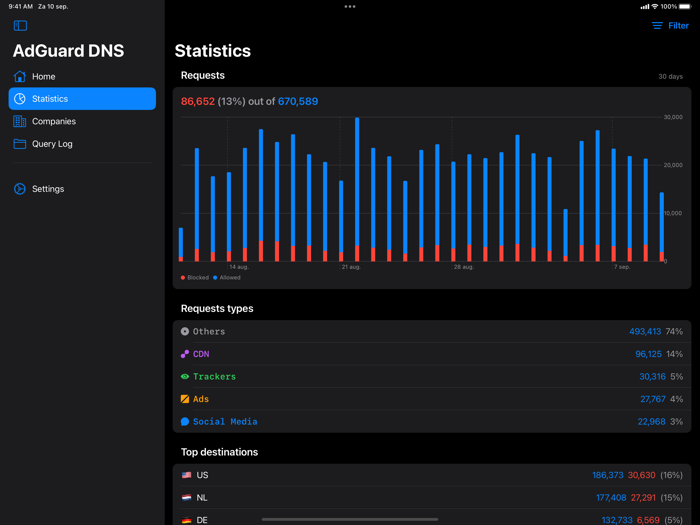The width and height of the screenshot is (700, 525).
Task: Open the Trackers request type row
Action: (432, 376)
